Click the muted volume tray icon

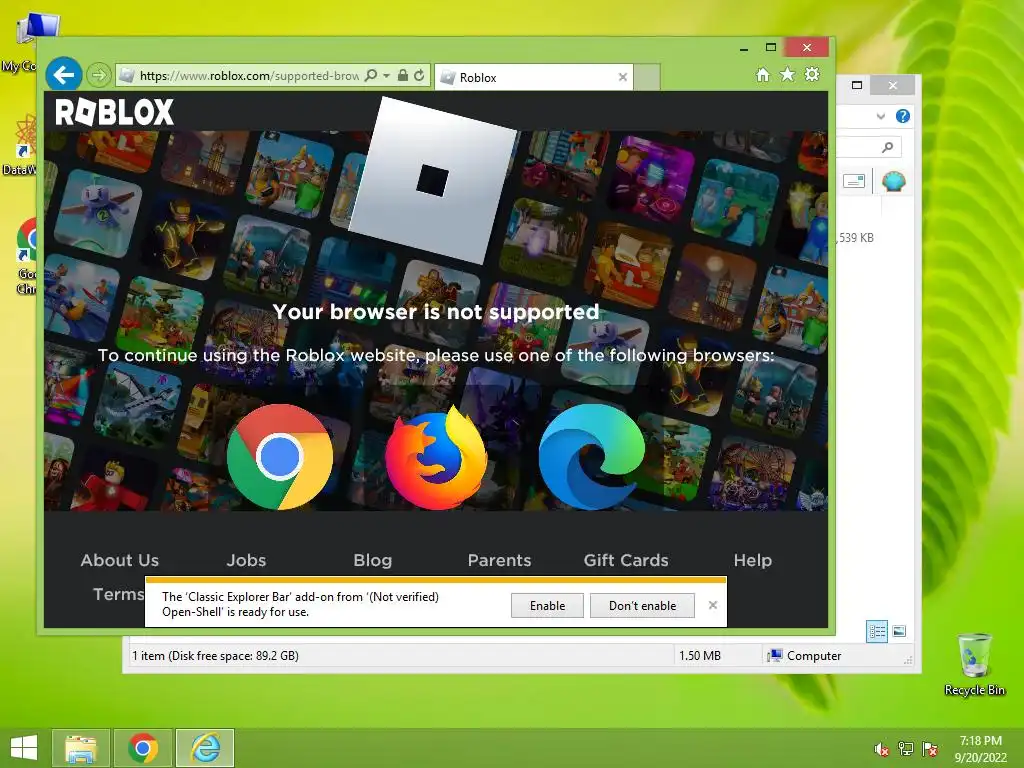pos(881,749)
